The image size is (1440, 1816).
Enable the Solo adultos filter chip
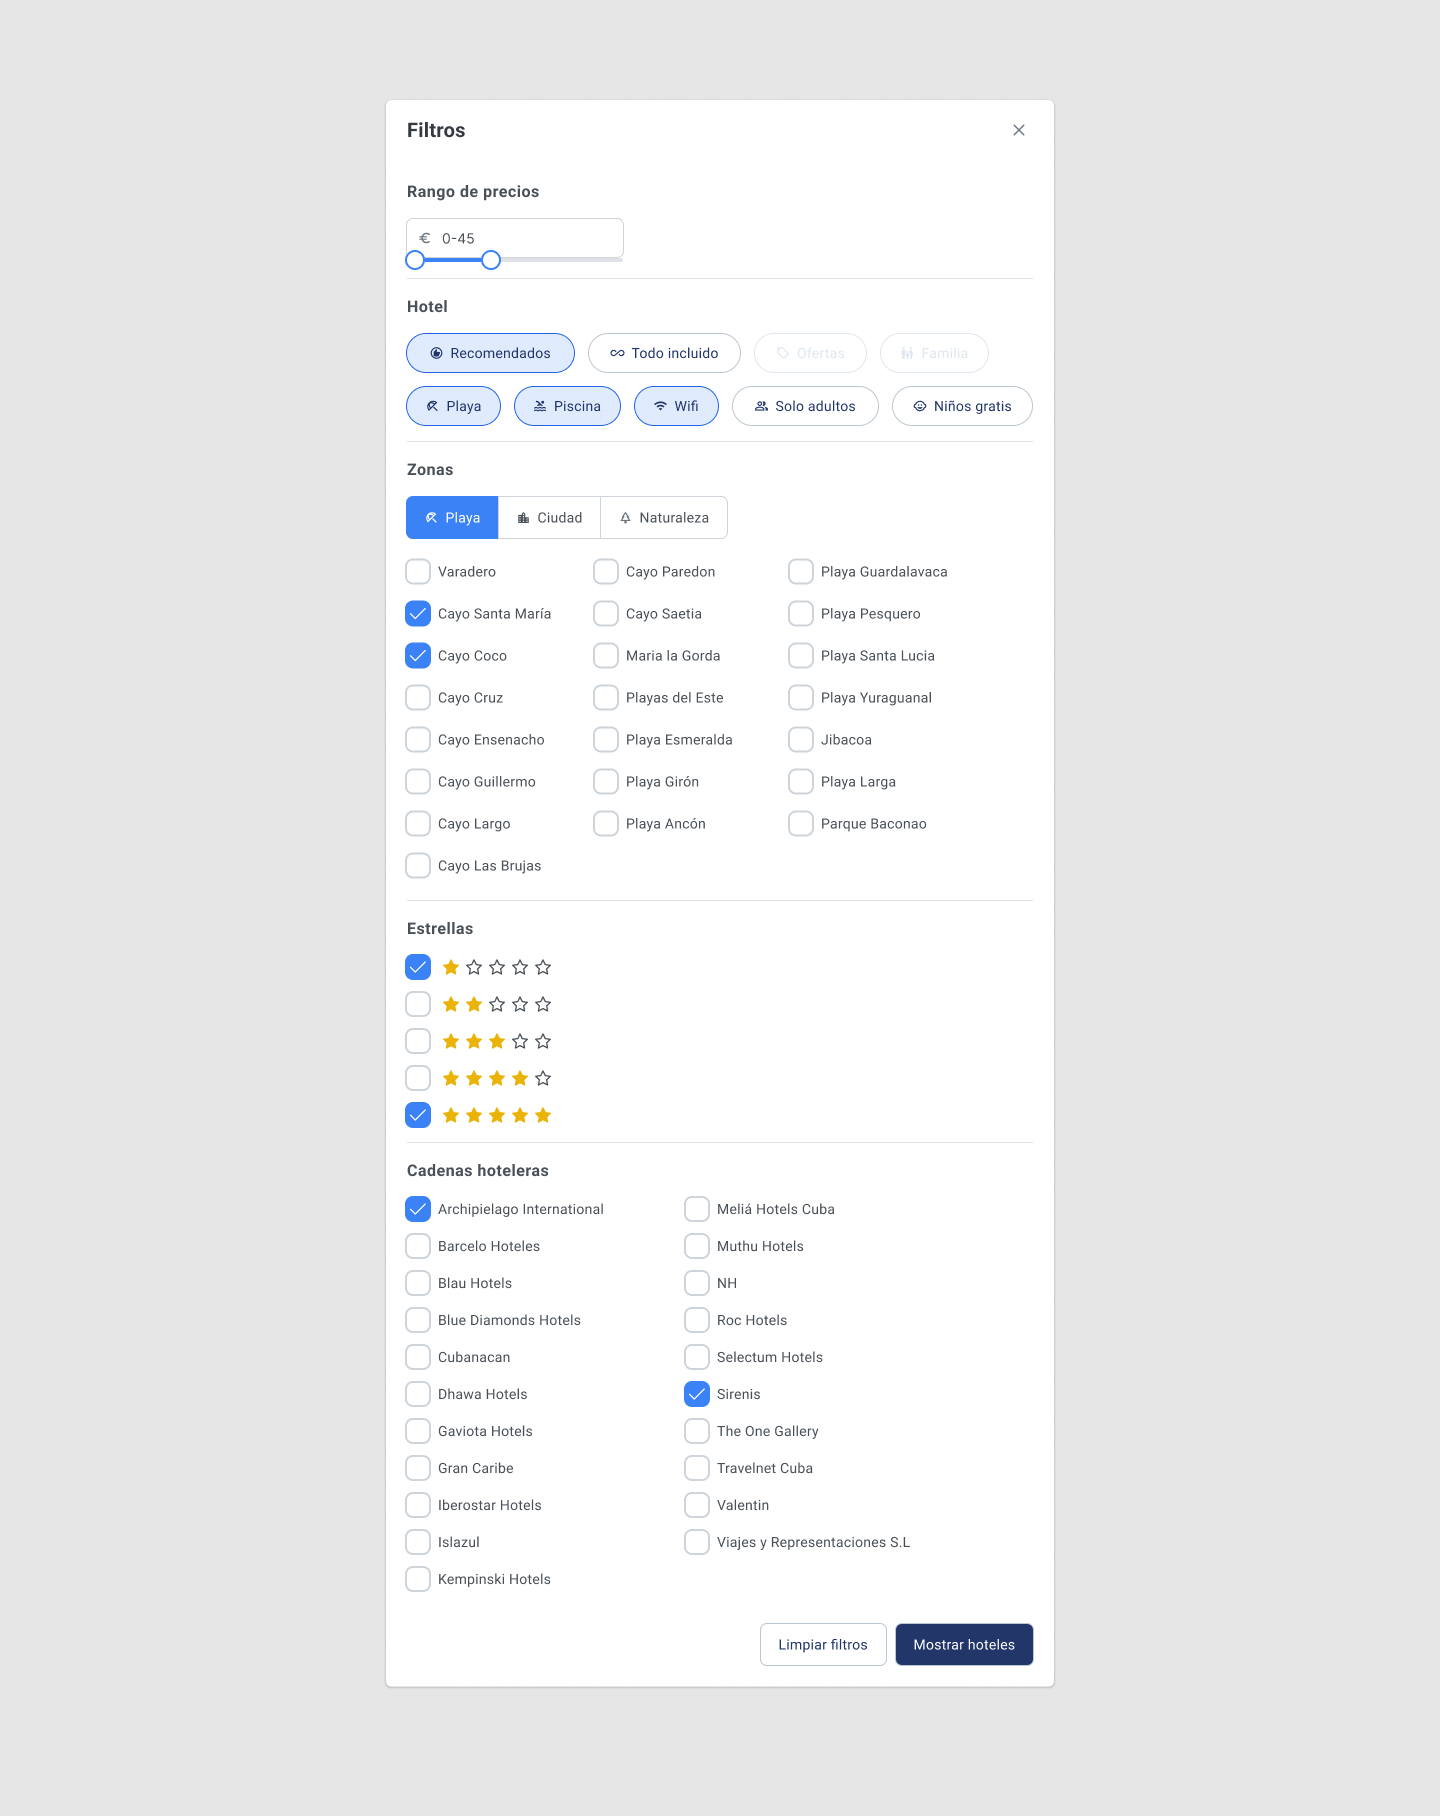pyautogui.click(x=805, y=406)
